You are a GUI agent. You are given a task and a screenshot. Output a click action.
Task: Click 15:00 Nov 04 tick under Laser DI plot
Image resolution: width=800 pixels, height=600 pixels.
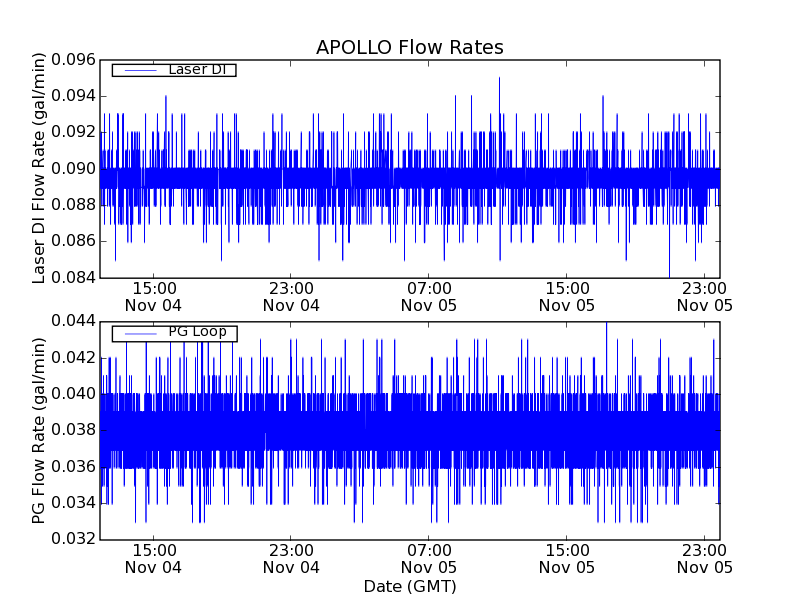coord(153,295)
